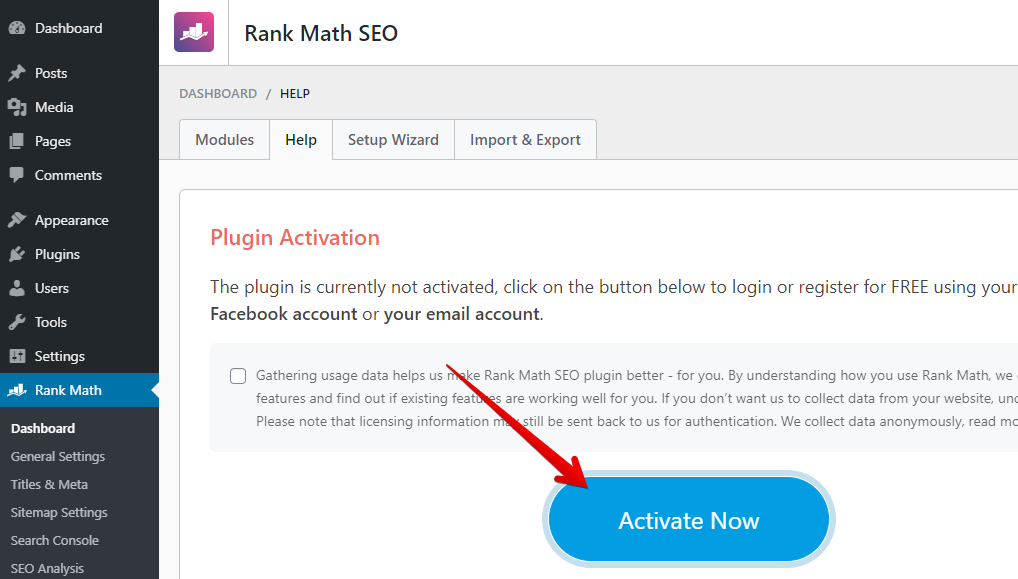This screenshot has width=1018, height=579.
Task: Click the Settings sliders icon
Action: 17,356
